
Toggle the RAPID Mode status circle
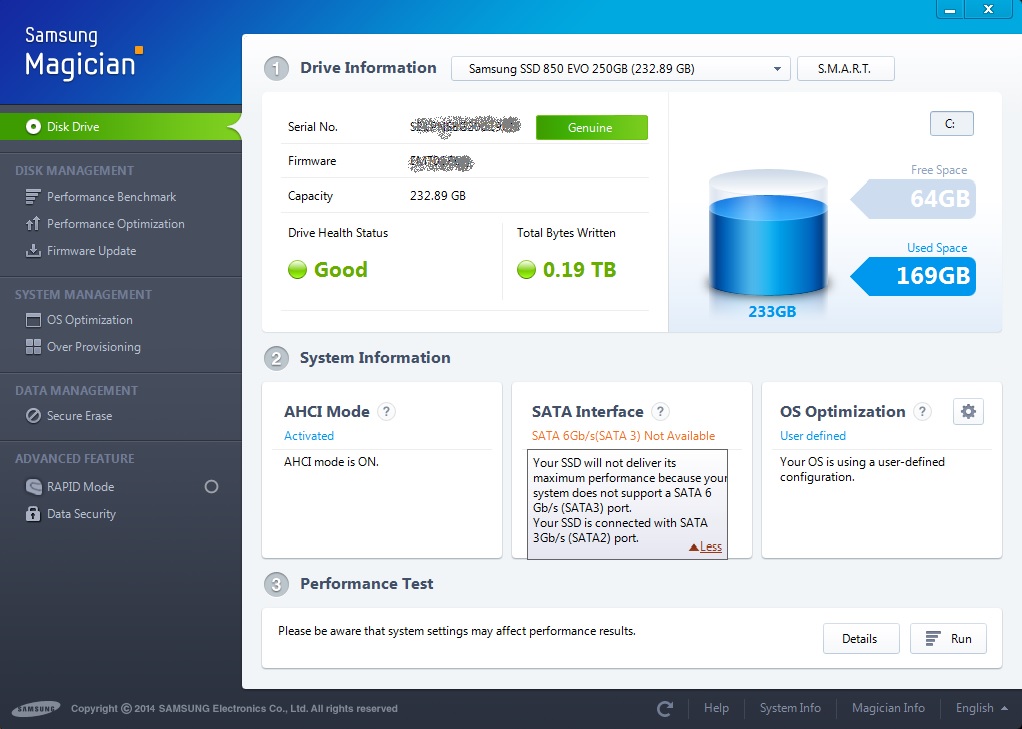tap(211, 487)
